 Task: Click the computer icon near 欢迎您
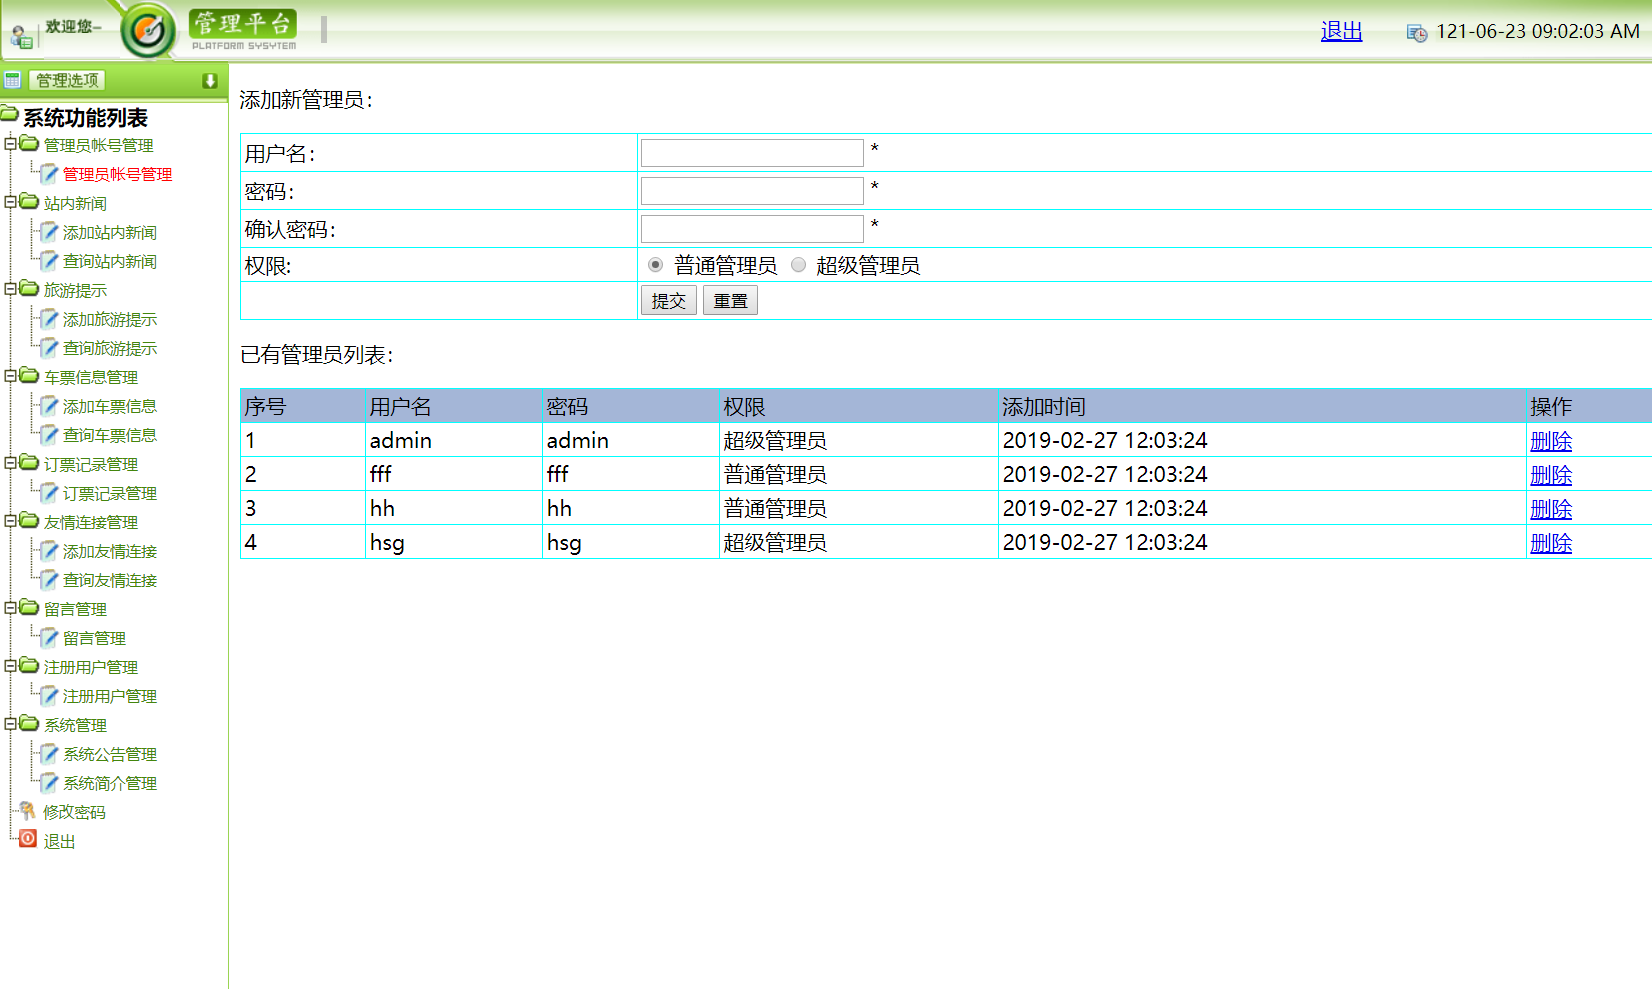(x=20, y=36)
